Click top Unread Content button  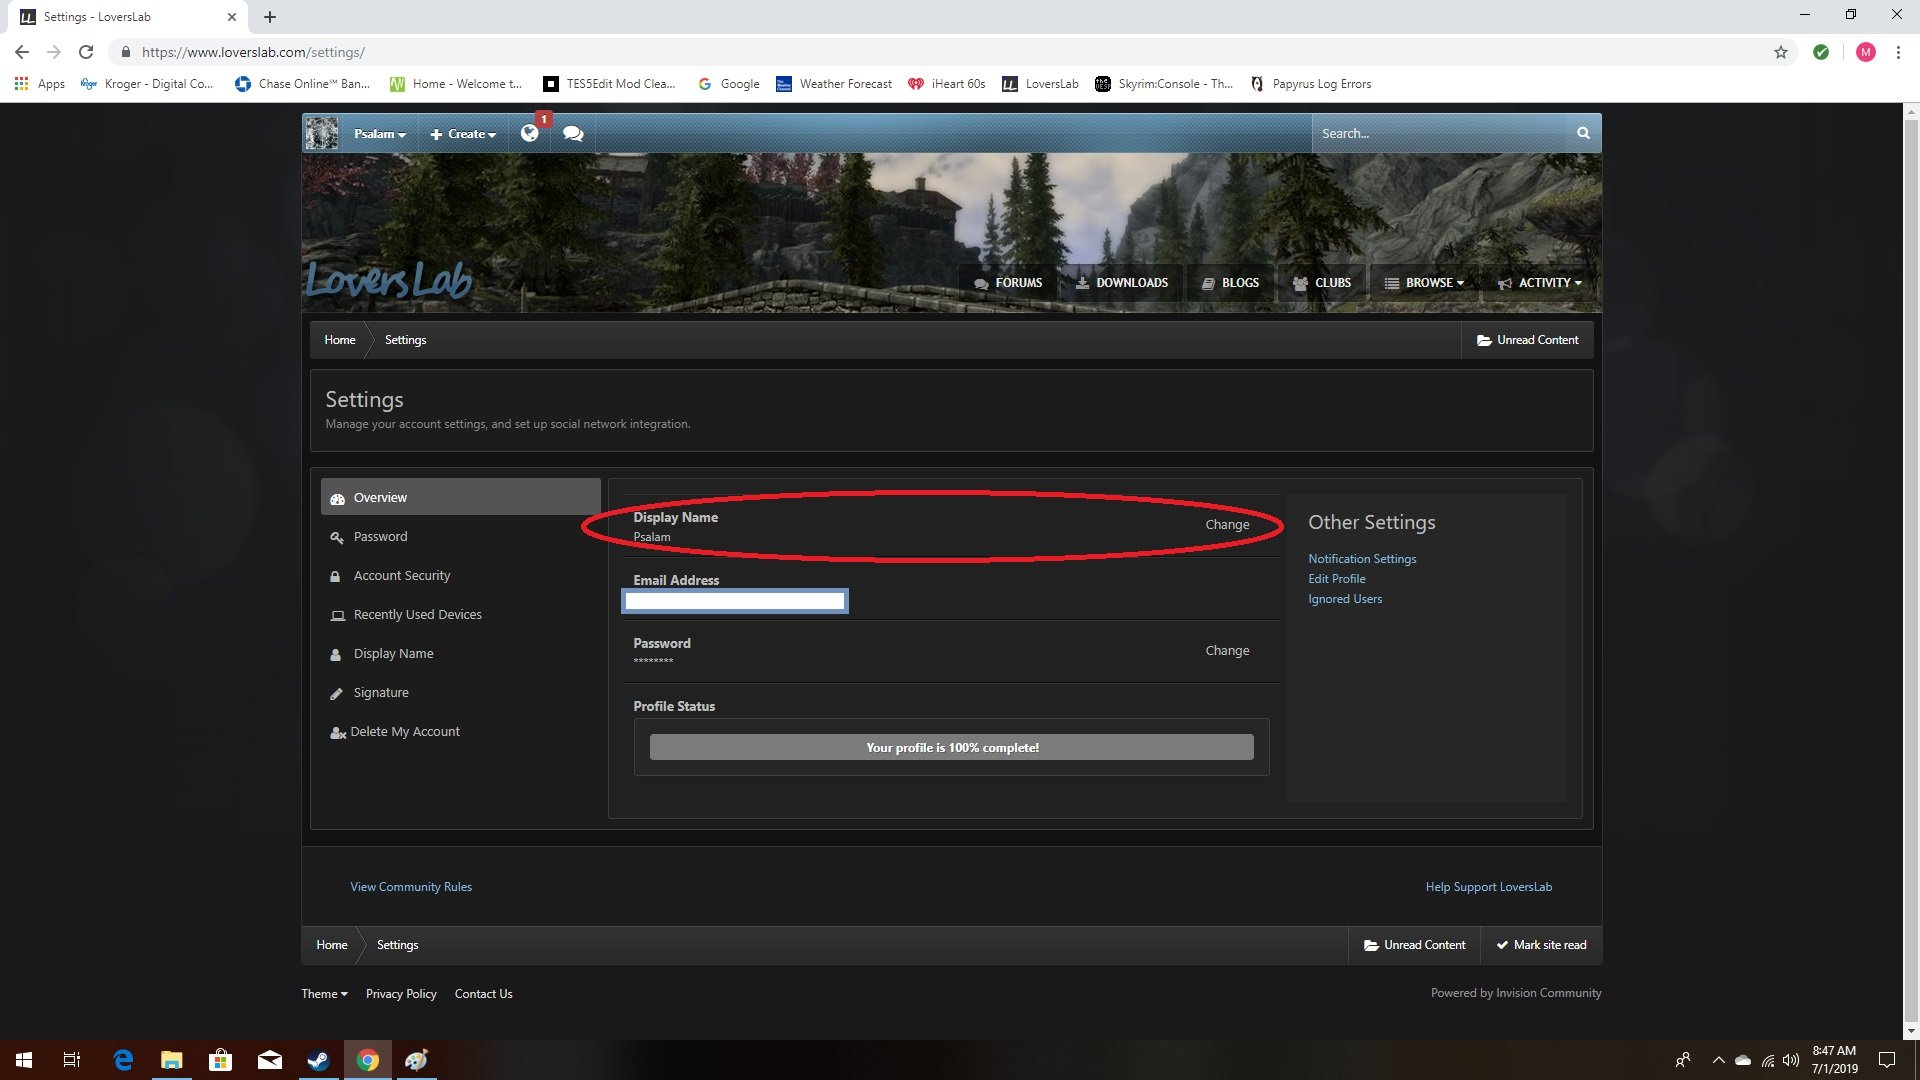click(x=1527, y=340)
